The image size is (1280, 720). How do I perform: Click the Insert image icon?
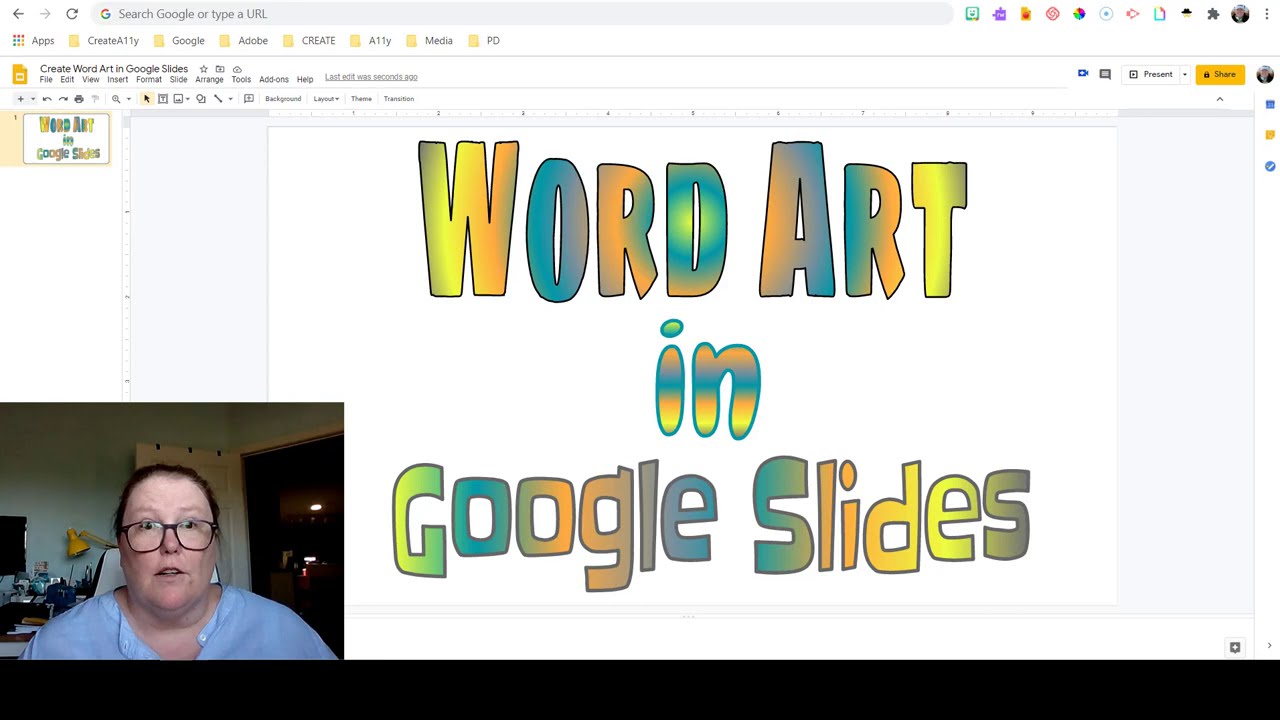click(178, 99)
